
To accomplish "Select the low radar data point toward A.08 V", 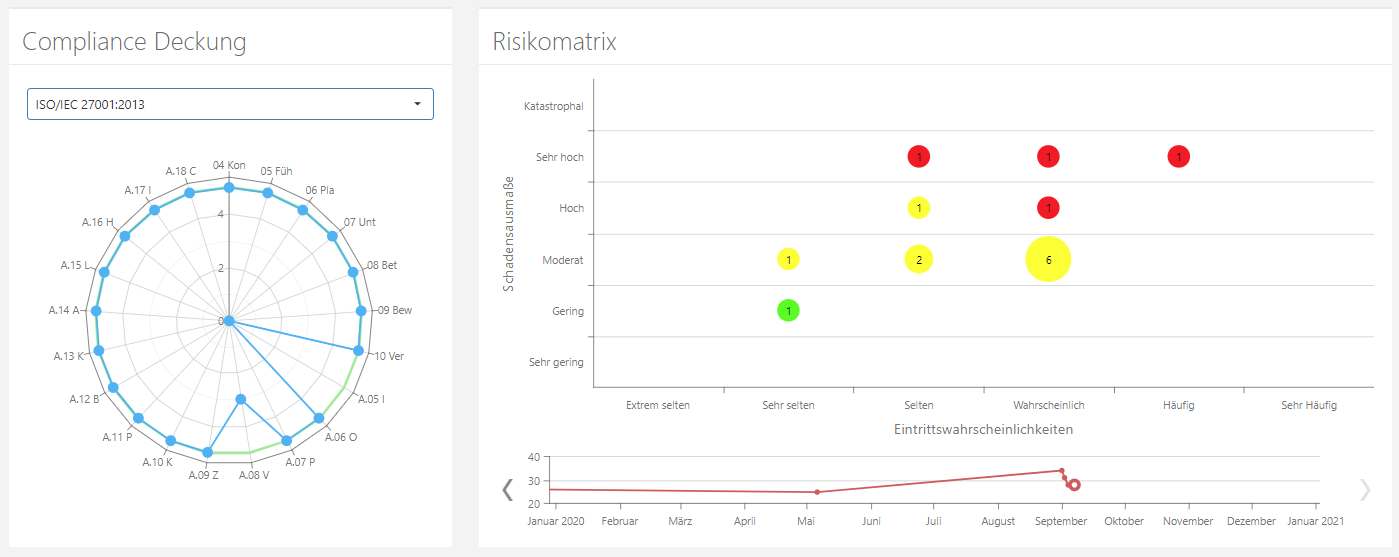I will pos(240,400).
